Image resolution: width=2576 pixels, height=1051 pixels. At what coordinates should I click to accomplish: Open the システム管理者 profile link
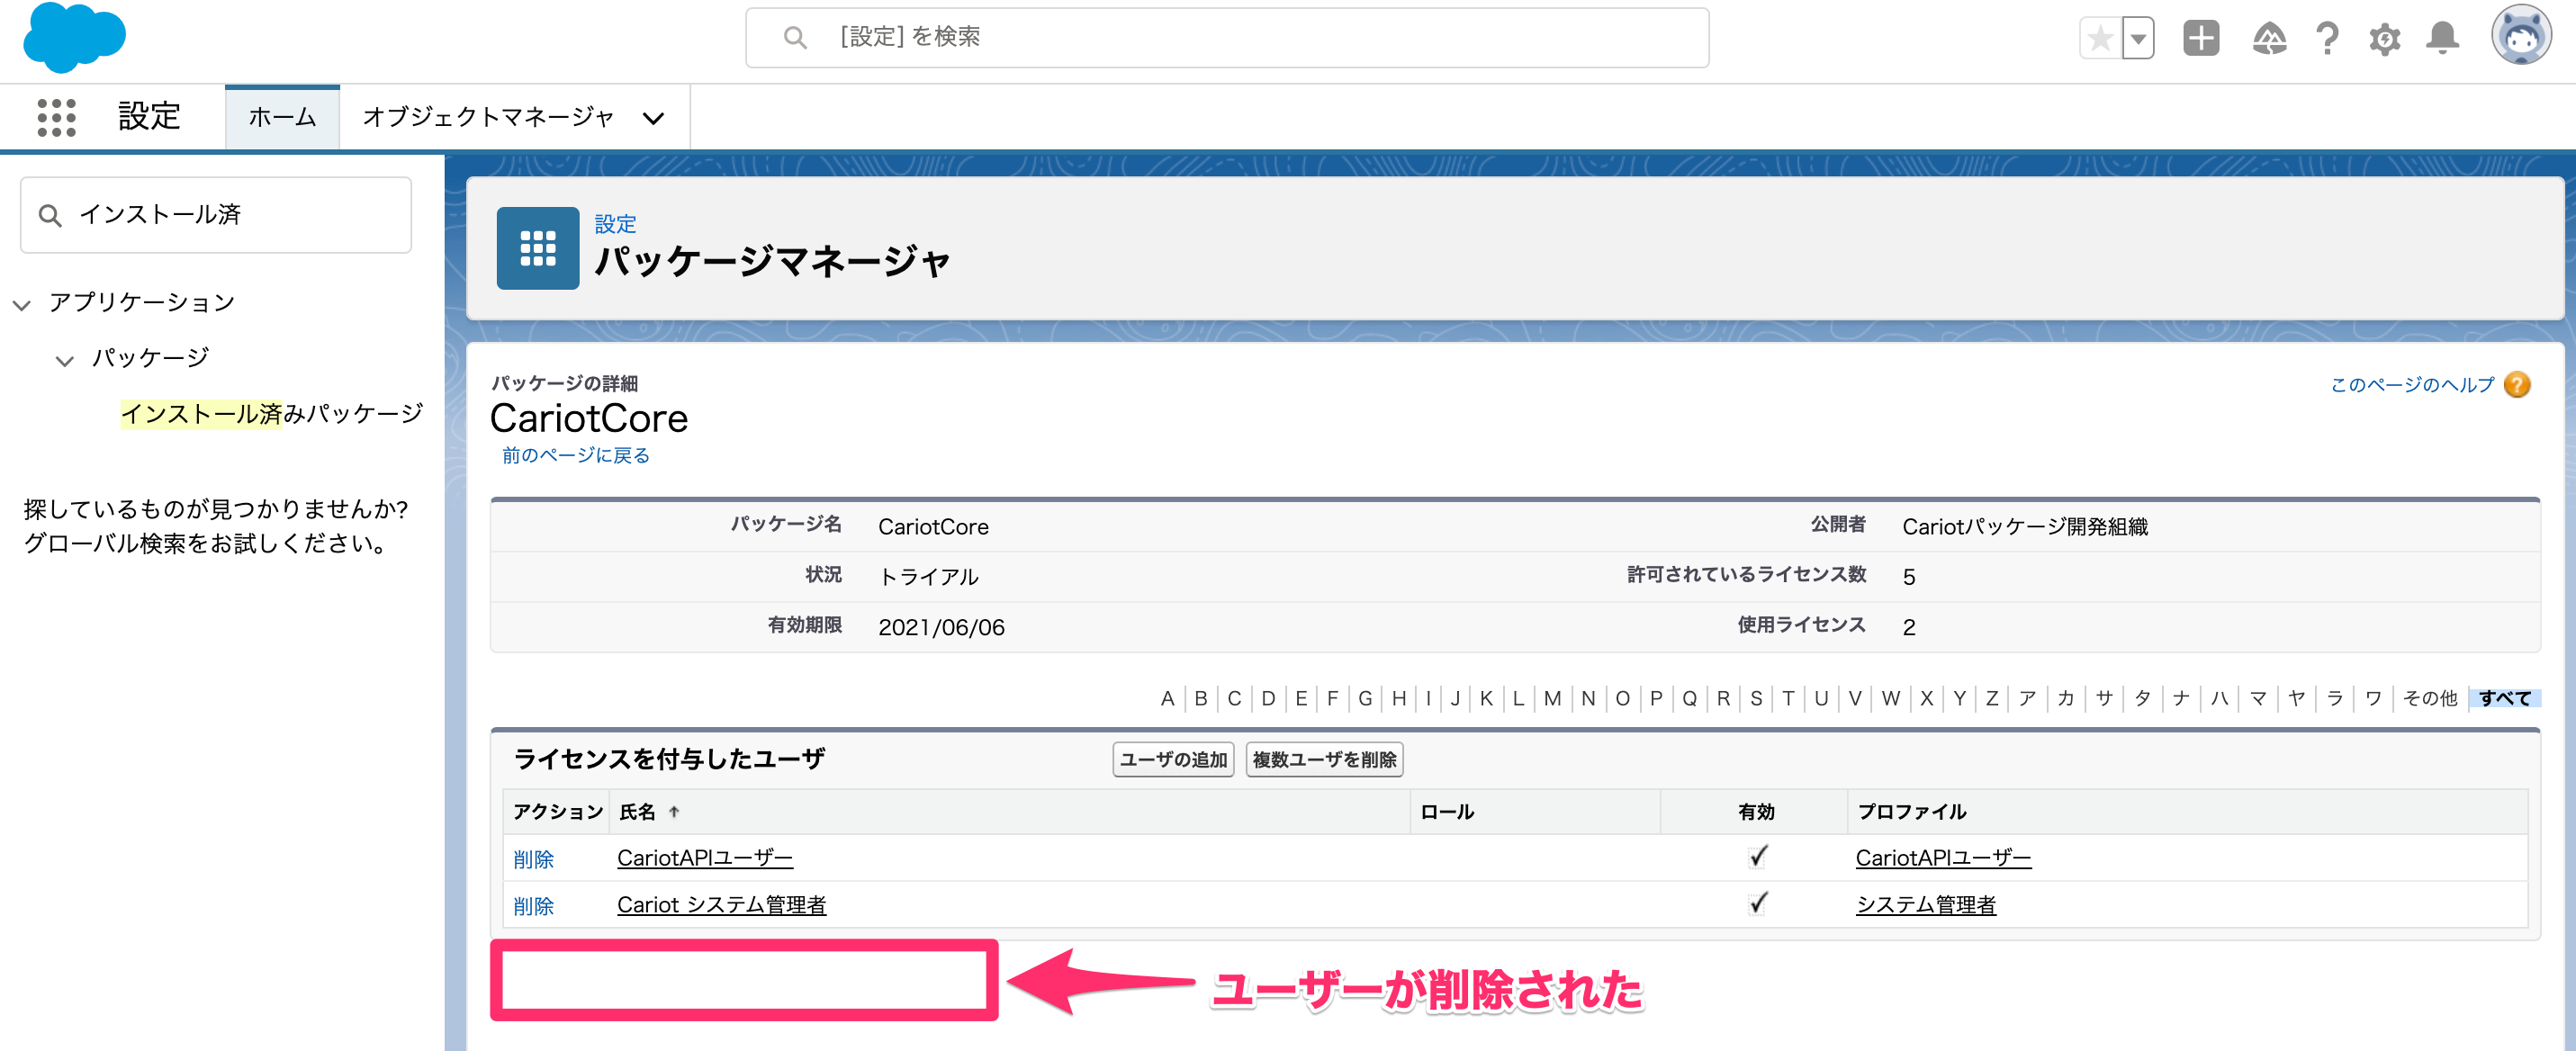1925,905
